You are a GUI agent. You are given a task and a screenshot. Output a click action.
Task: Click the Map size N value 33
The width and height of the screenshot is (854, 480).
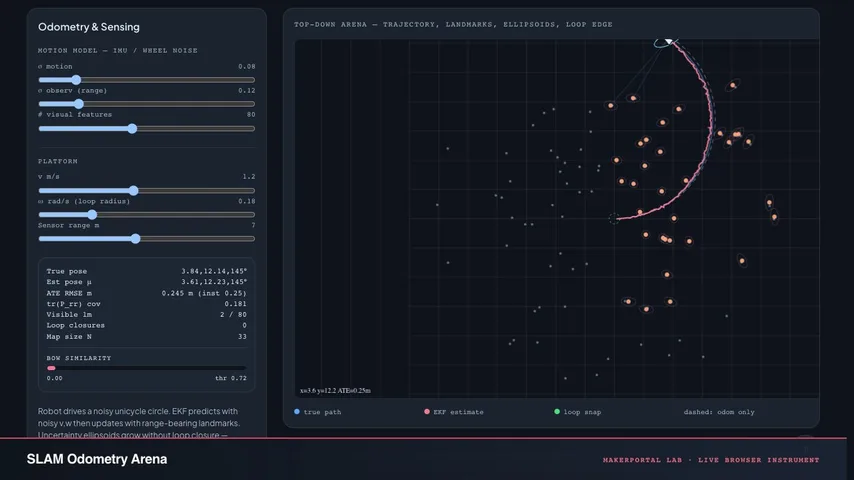242,337
